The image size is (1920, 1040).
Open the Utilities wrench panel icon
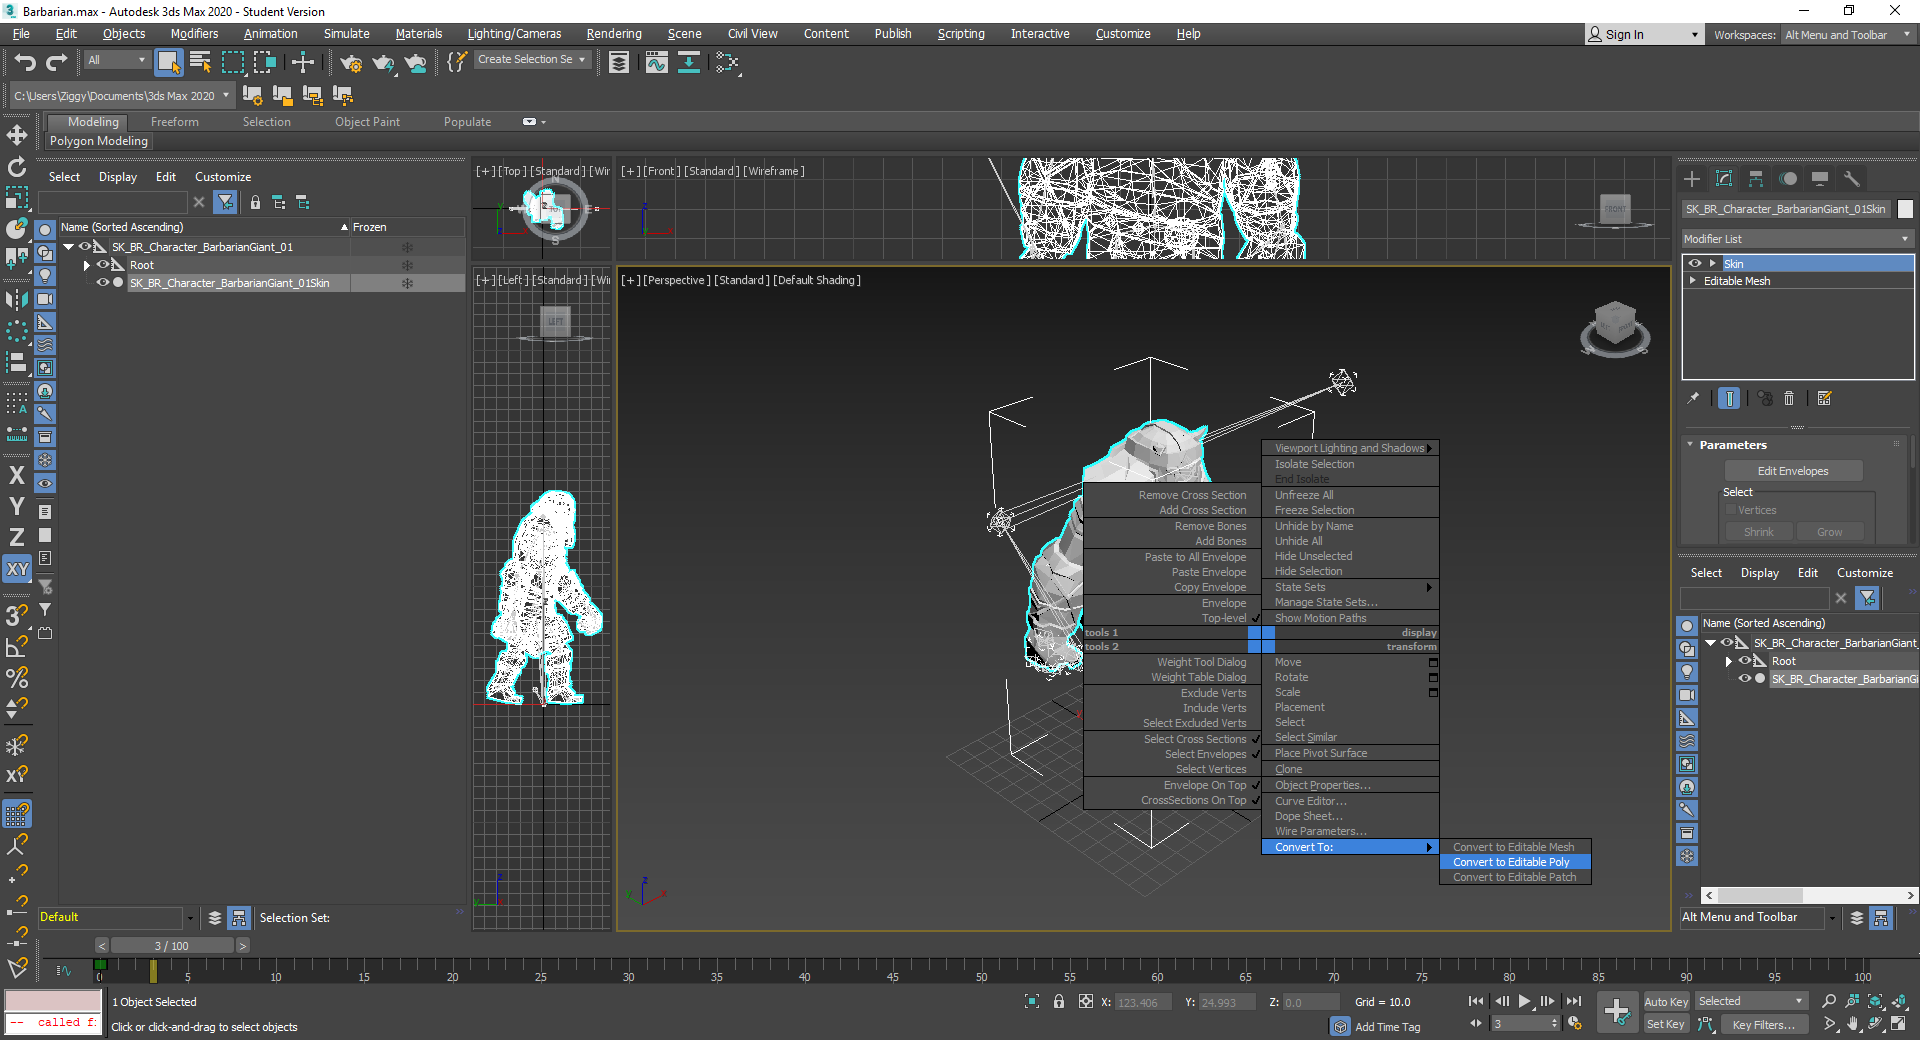(1852, 179)
